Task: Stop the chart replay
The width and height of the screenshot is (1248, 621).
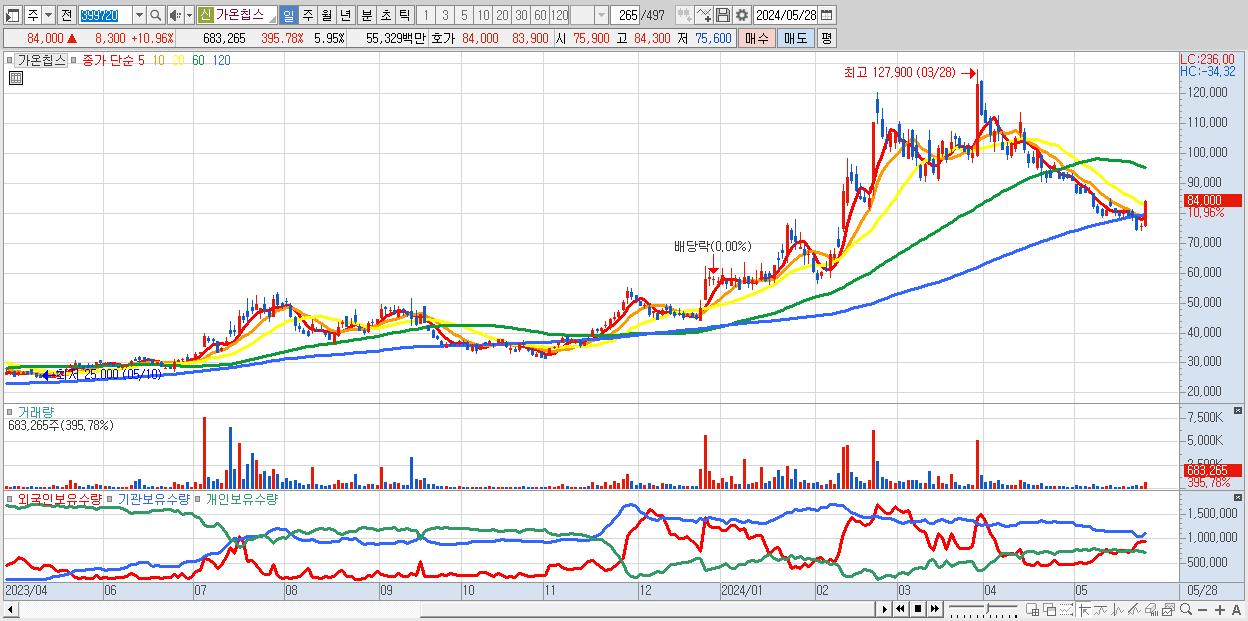Action: click(x=917, y=609)
